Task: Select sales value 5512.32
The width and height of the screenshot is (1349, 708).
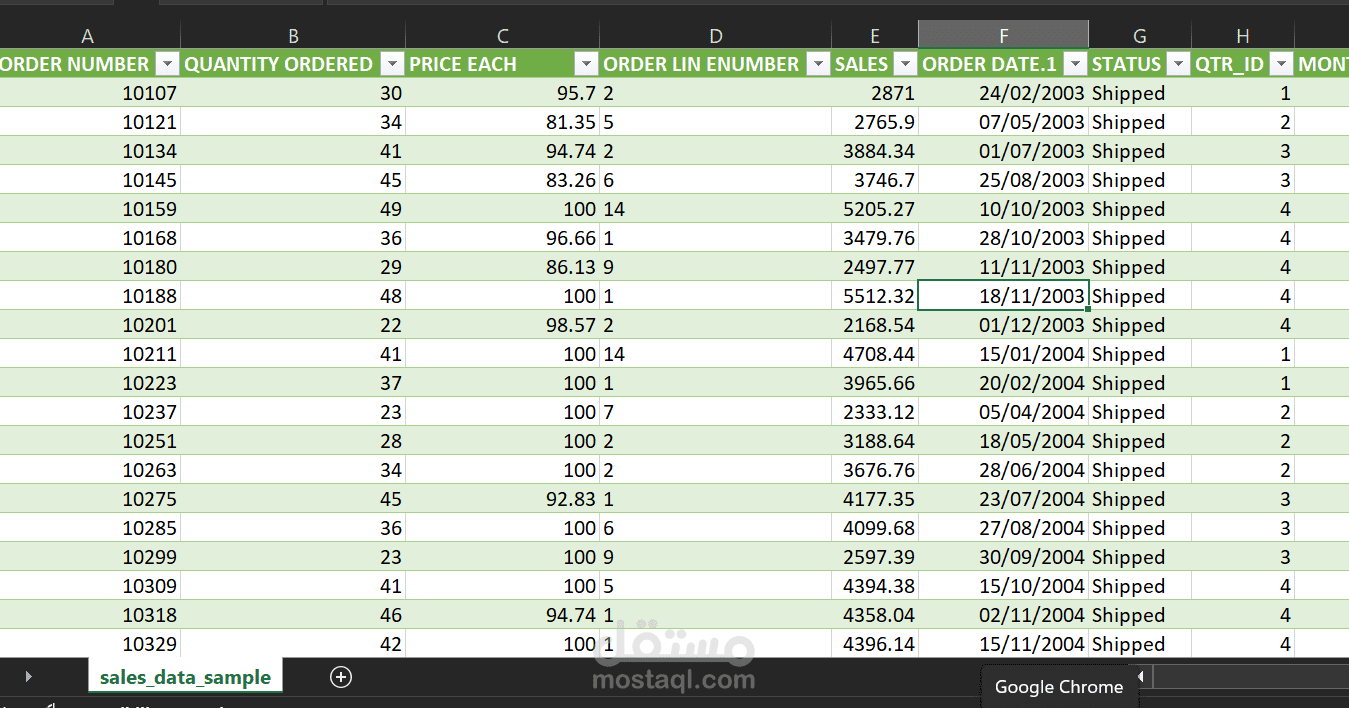Action: (874, 296)
